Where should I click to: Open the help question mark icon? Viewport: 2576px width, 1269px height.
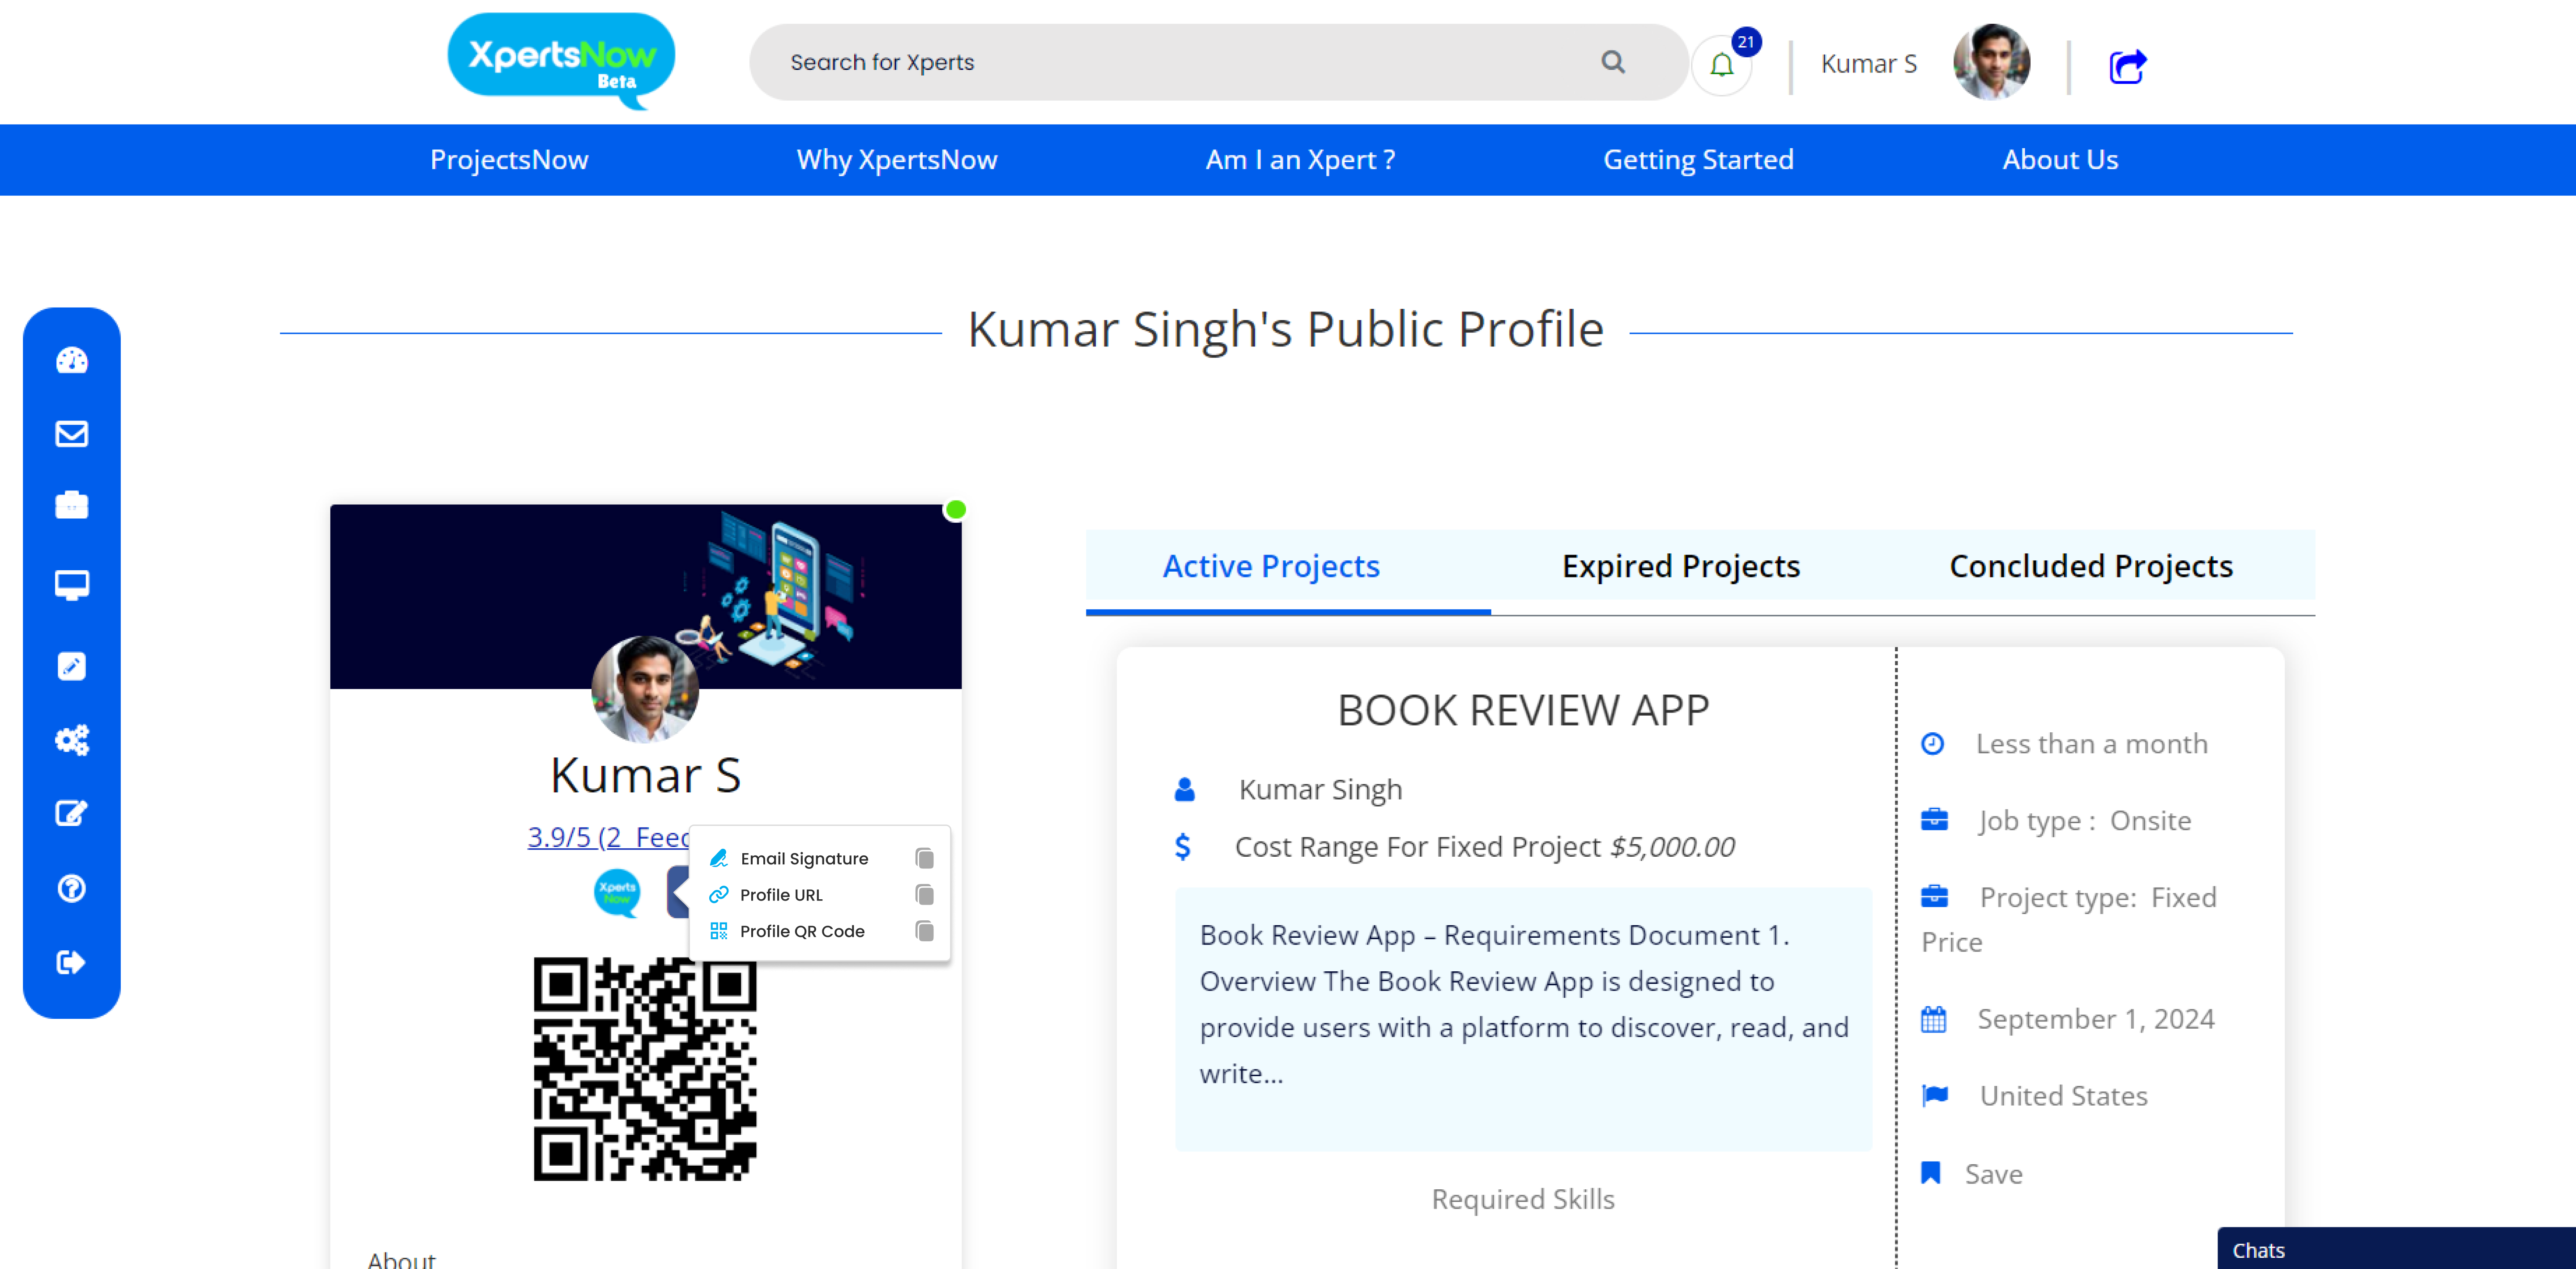(x=72, y=888)
